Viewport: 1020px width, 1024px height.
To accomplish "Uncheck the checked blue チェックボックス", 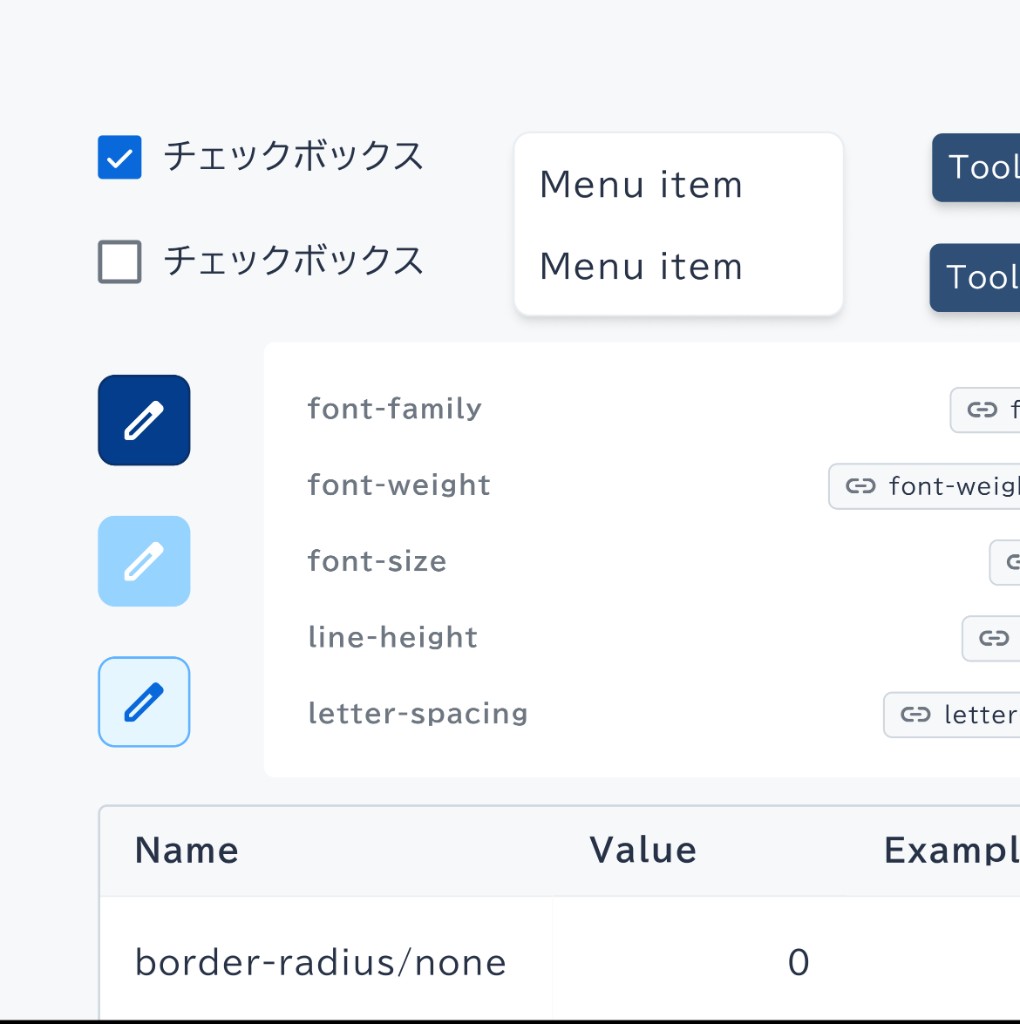I will pos(120,157).
